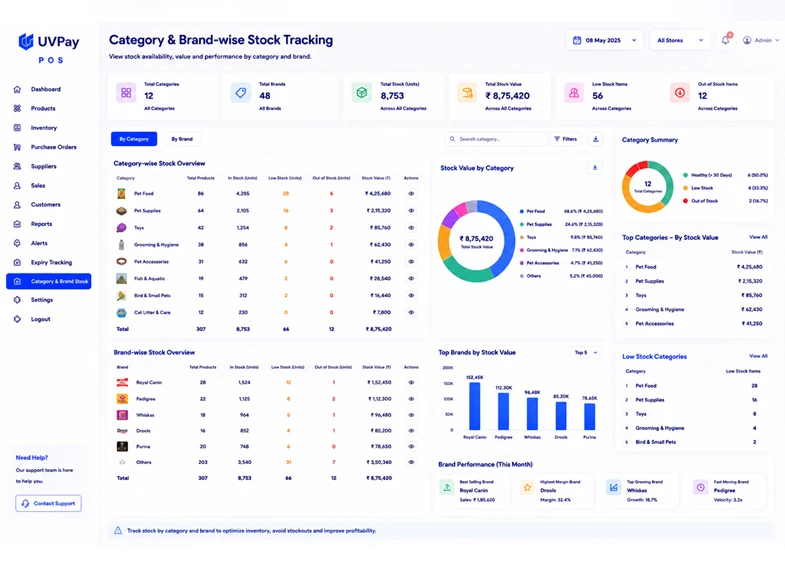Switch to the By Brand tab
The image size is (785, 563).
[182, 139]
